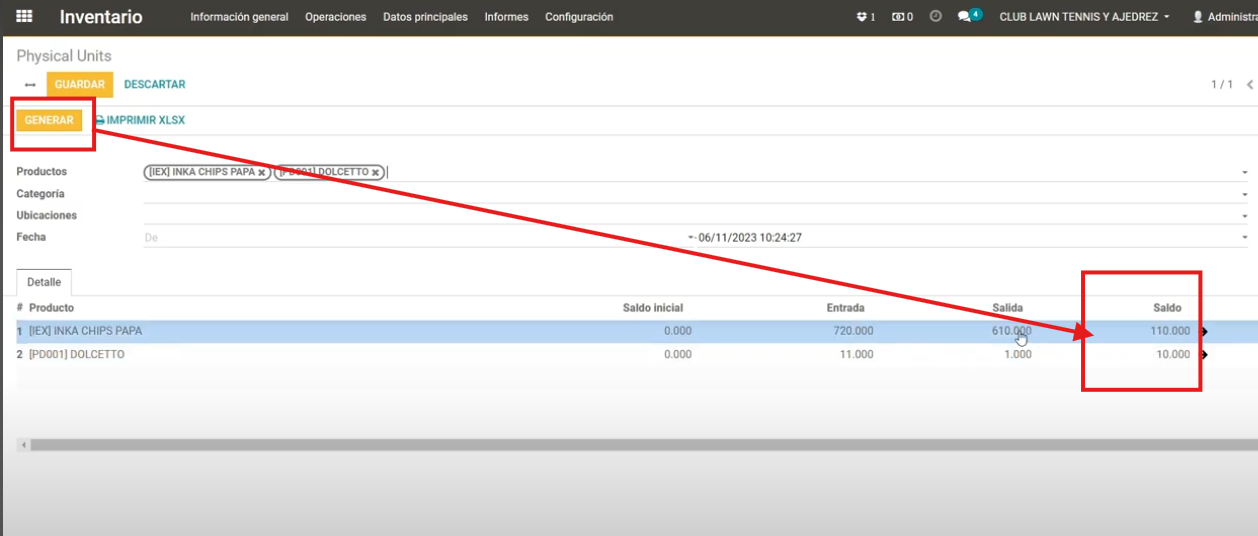
Task: Expand the Ubicaciones dropdown arrow
Action: coord(1245,216)
